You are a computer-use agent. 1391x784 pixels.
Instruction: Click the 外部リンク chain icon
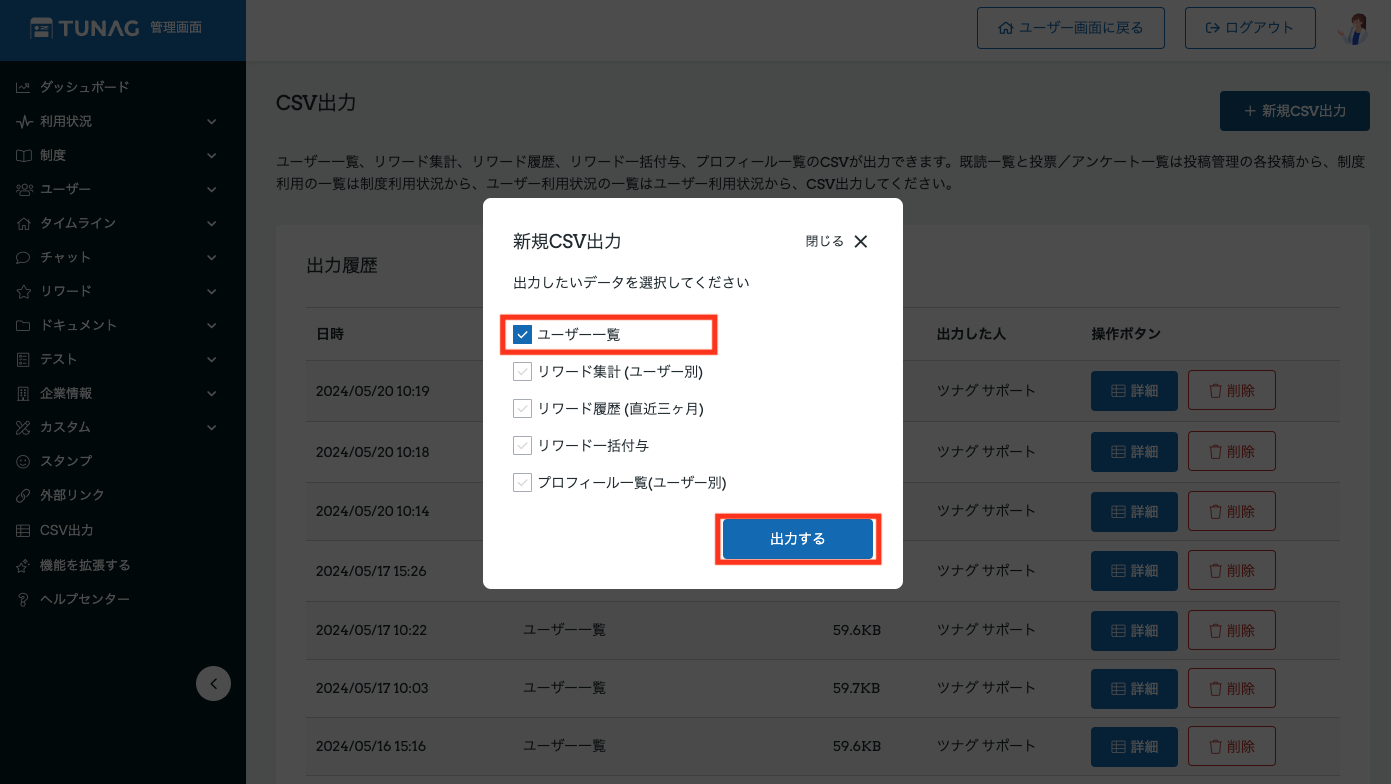(23, 496)
